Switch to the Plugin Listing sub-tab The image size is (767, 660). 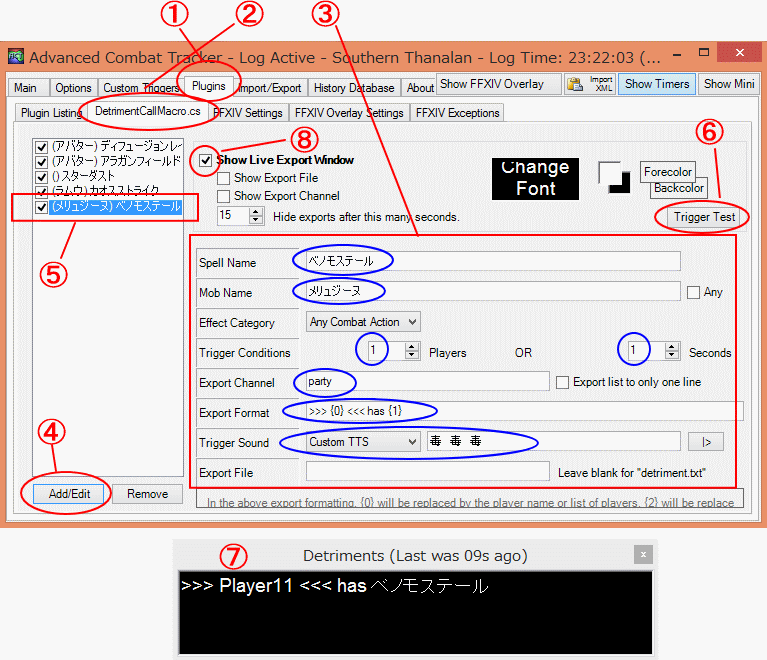tap(51, 113)
